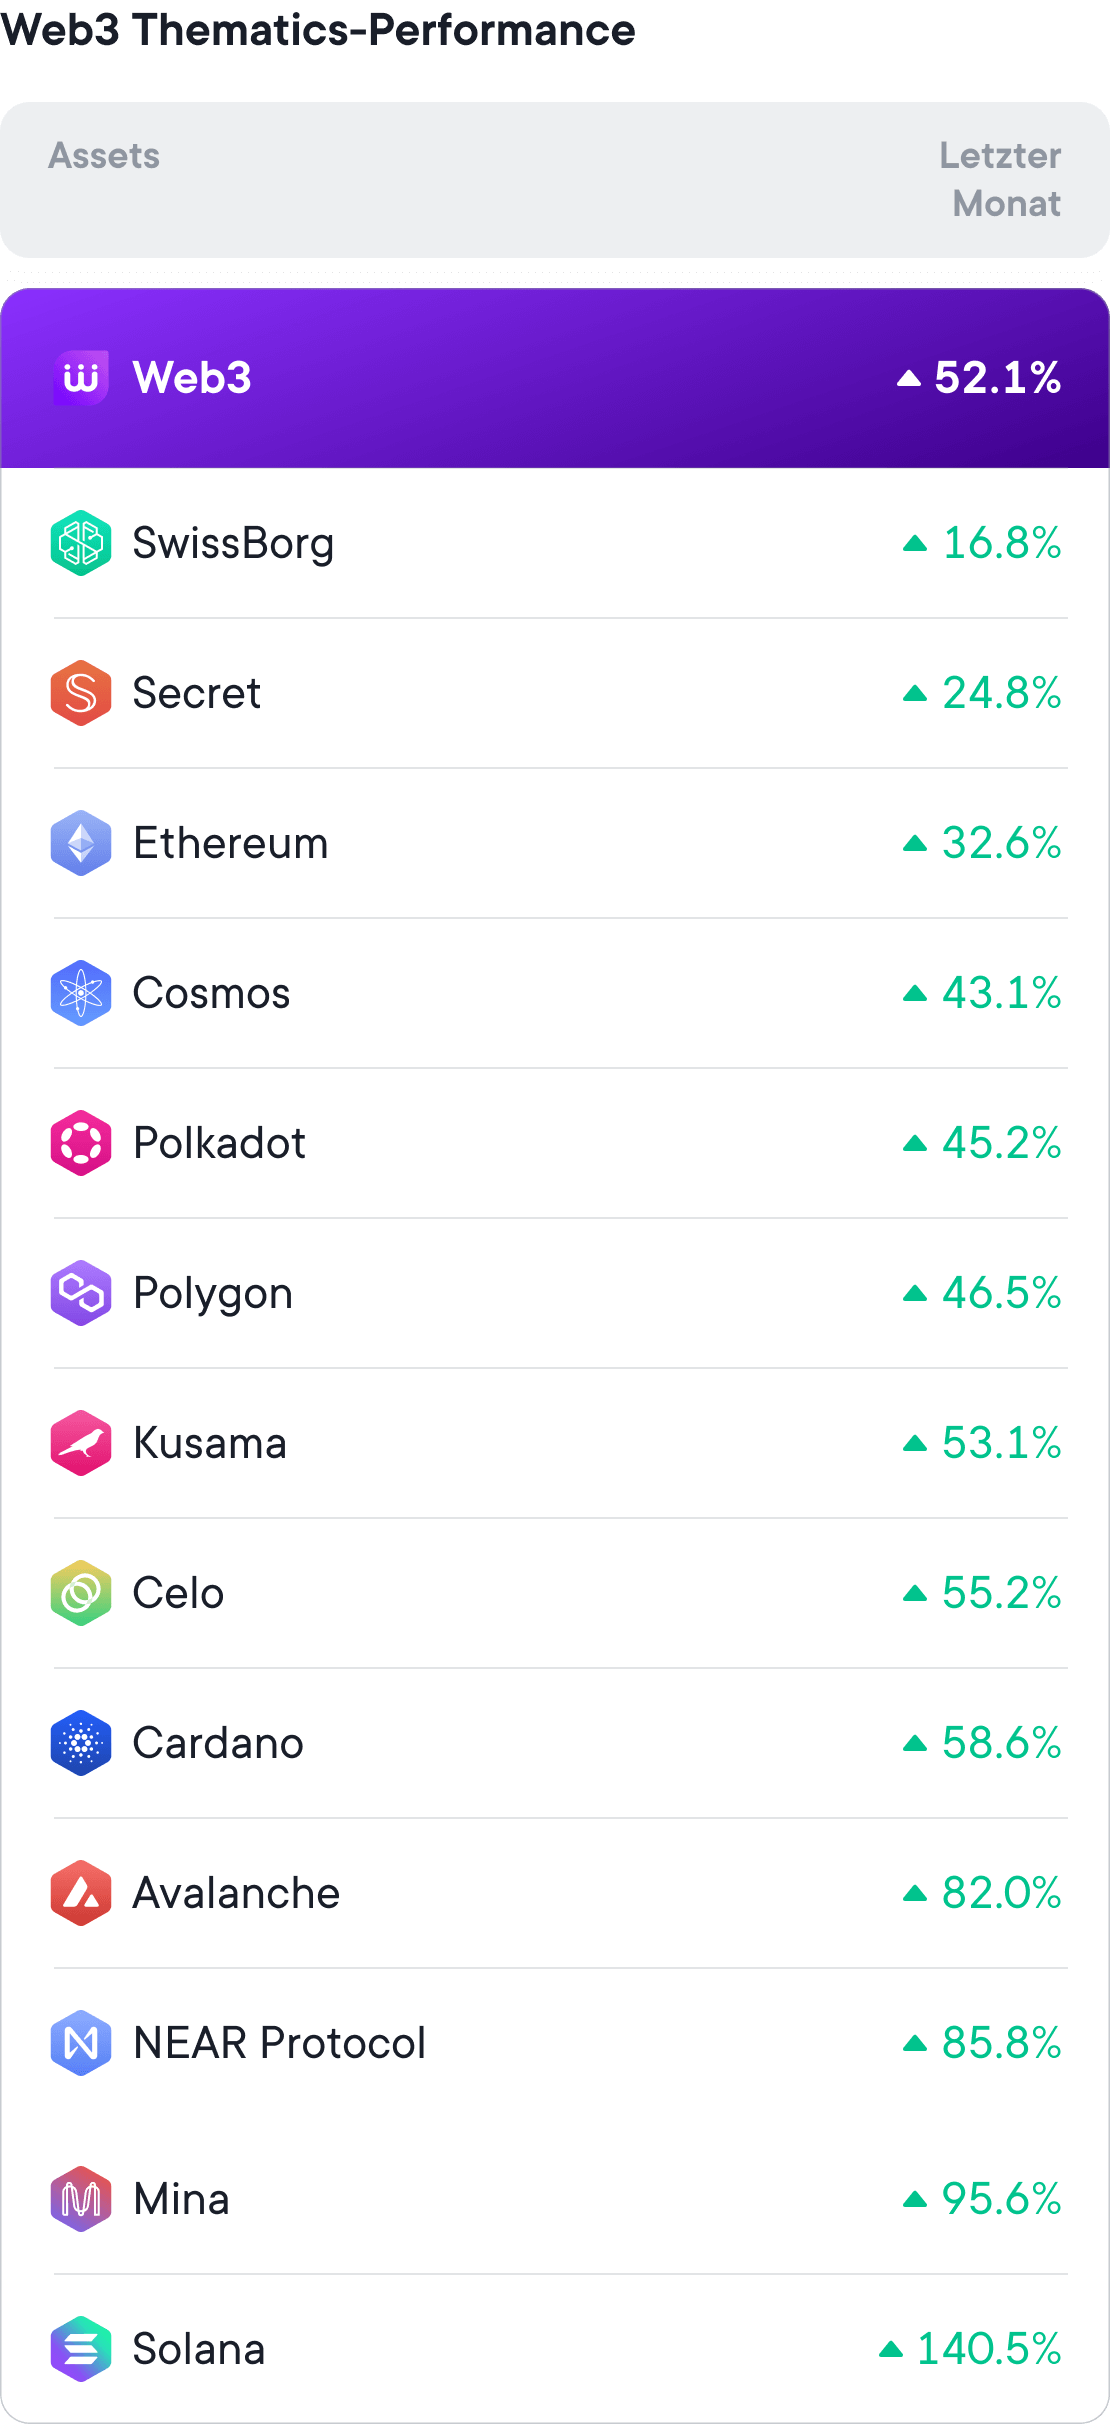The width and height of the screenshot is (1110, 2424).
Task: Click the Kusama bird icon
Action: click(81, 1443)
